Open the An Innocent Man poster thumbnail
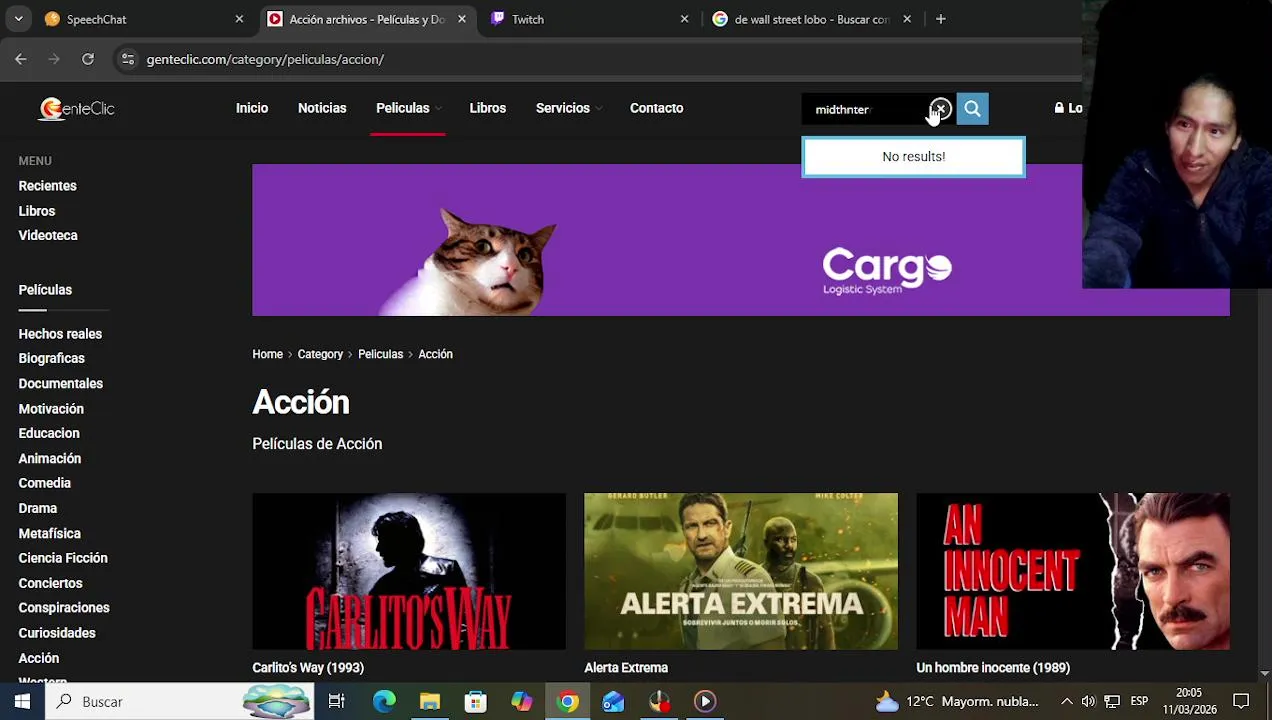Image resolution: width=1272 pixels, height=720 pixels. (1073, 571)
